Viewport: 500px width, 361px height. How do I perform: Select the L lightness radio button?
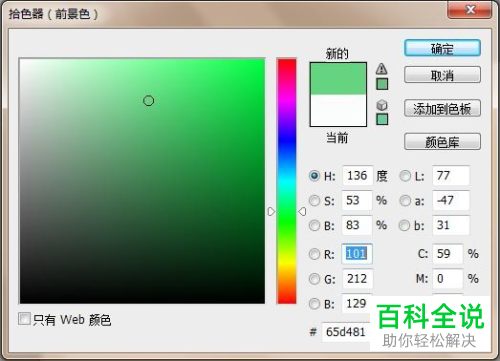click(x=405, y=176)
